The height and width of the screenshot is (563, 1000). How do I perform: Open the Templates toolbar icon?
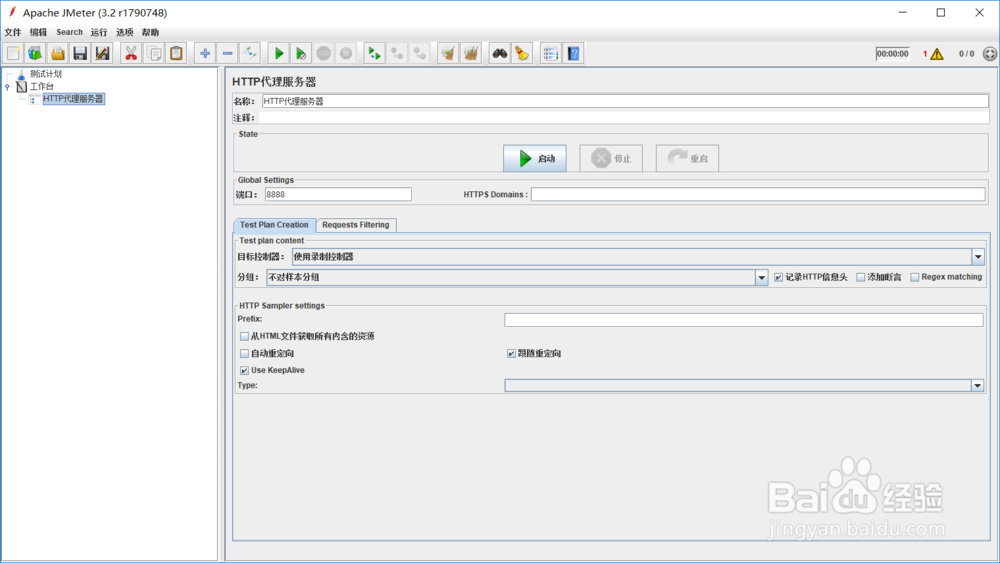tap(35, 54)
